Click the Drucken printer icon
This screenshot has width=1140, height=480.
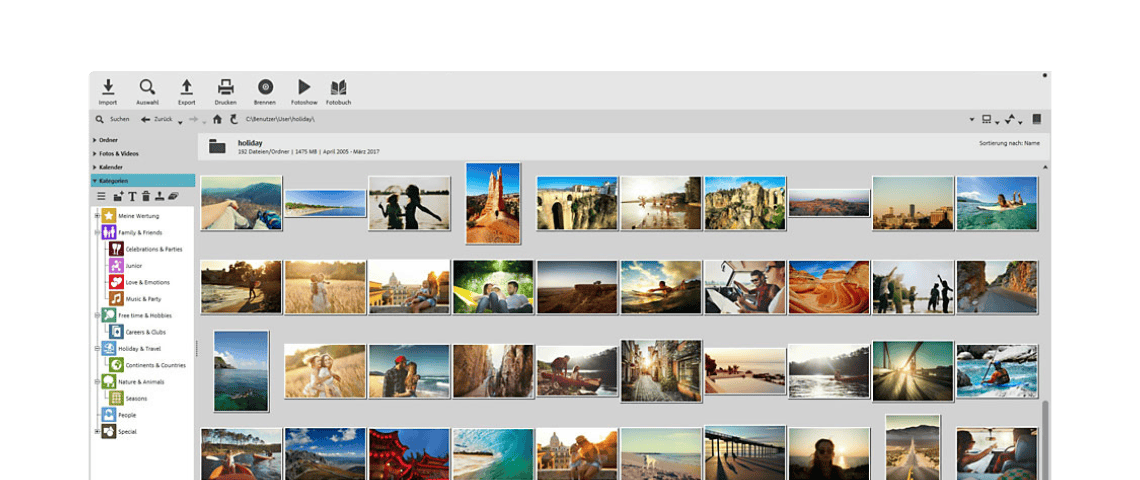pos(226,91)
